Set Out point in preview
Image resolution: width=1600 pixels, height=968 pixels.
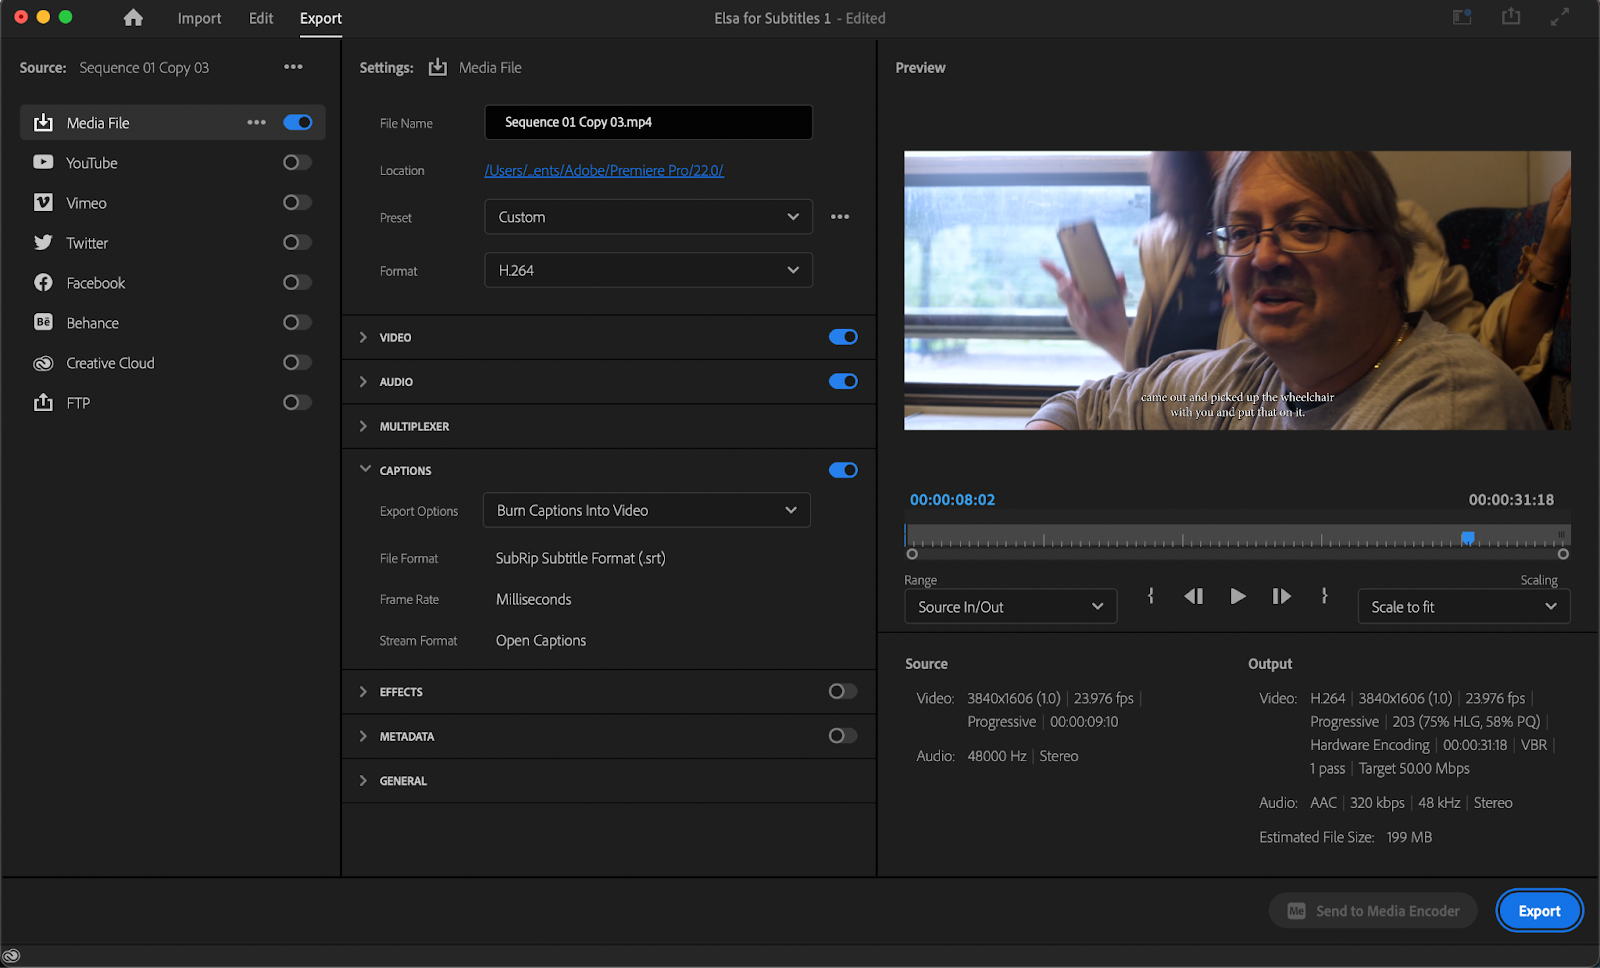click(1324, 595)
